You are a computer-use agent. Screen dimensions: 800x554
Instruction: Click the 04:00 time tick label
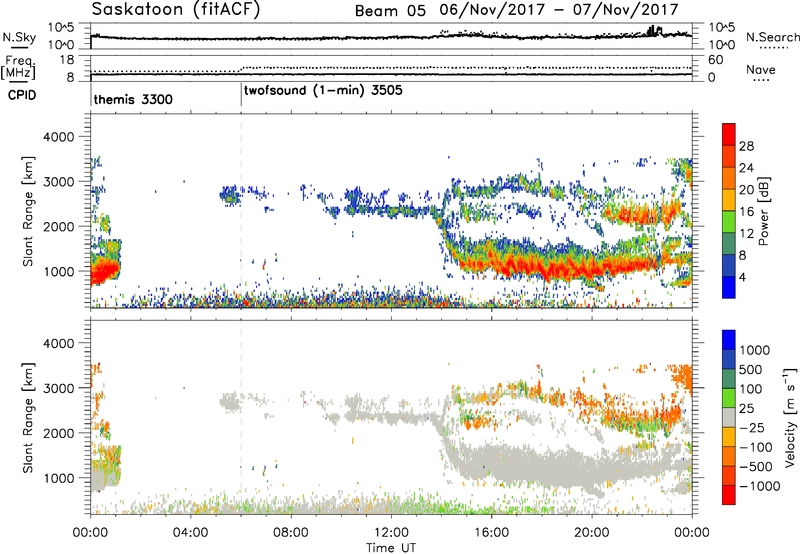point(191,533)
